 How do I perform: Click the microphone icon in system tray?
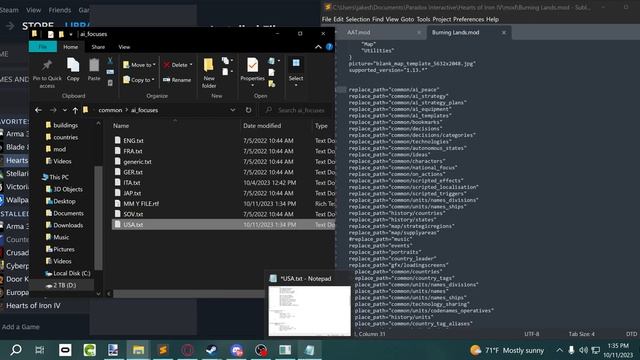(571, 350)
